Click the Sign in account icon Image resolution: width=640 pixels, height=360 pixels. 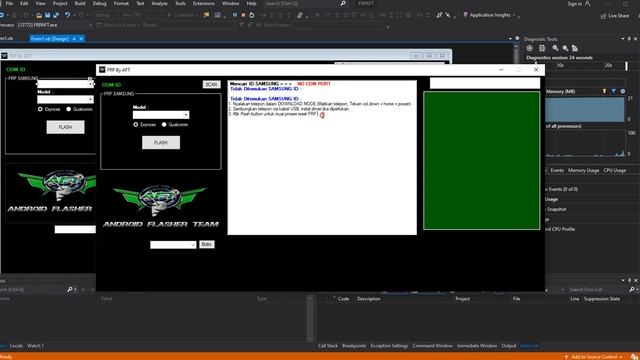pos(588,3)
